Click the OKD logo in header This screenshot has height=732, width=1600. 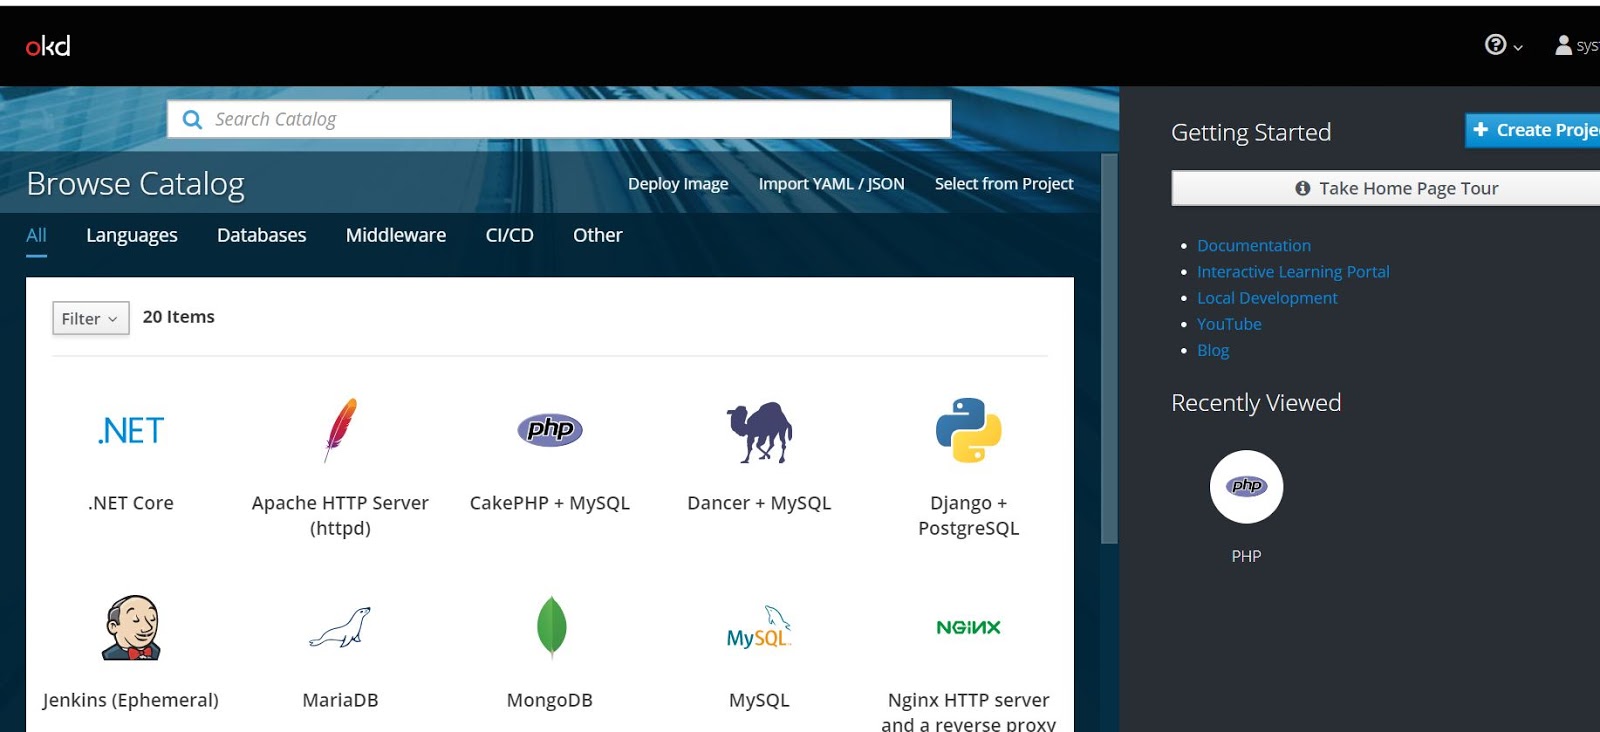click(48, 46)
